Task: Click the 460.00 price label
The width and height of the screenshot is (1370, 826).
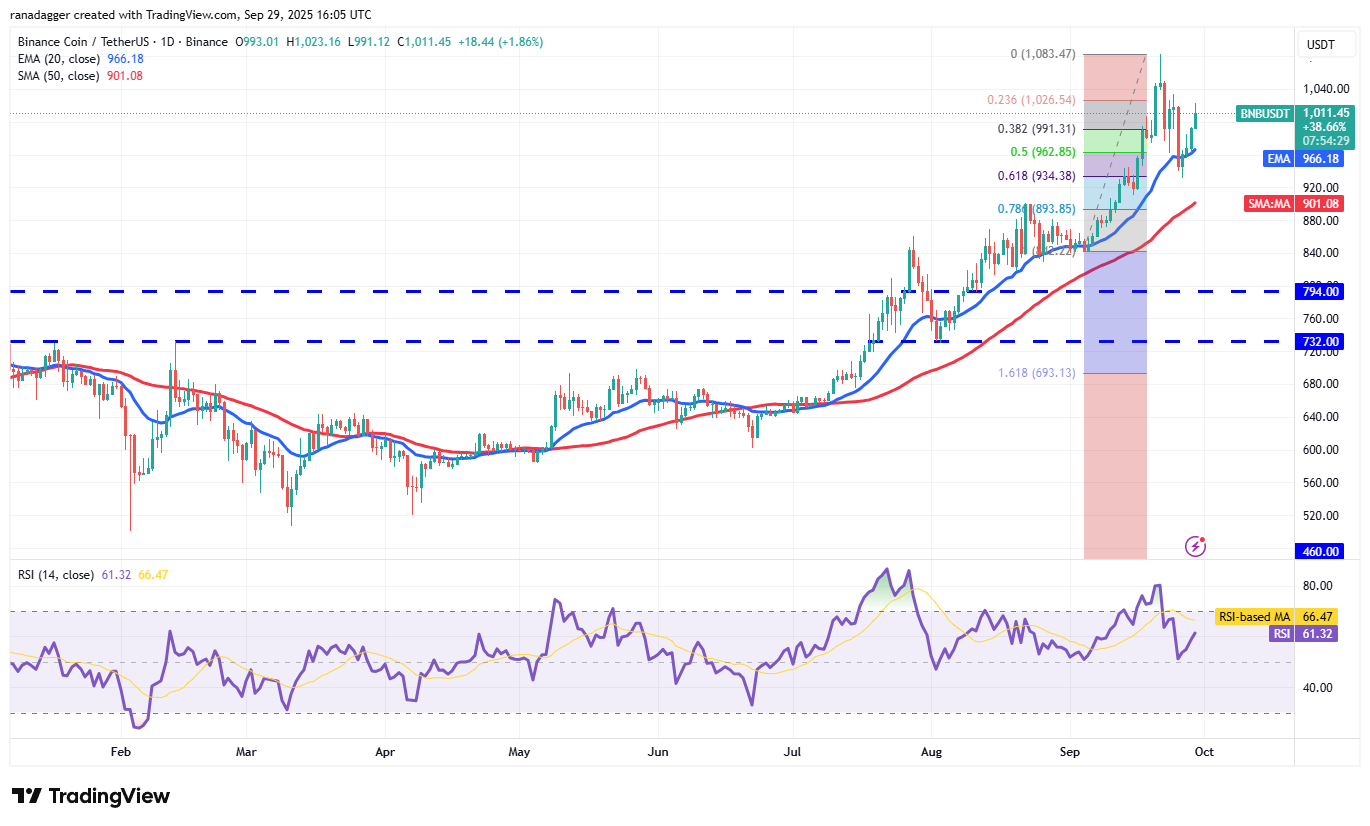Action: tap(1319, 551)
